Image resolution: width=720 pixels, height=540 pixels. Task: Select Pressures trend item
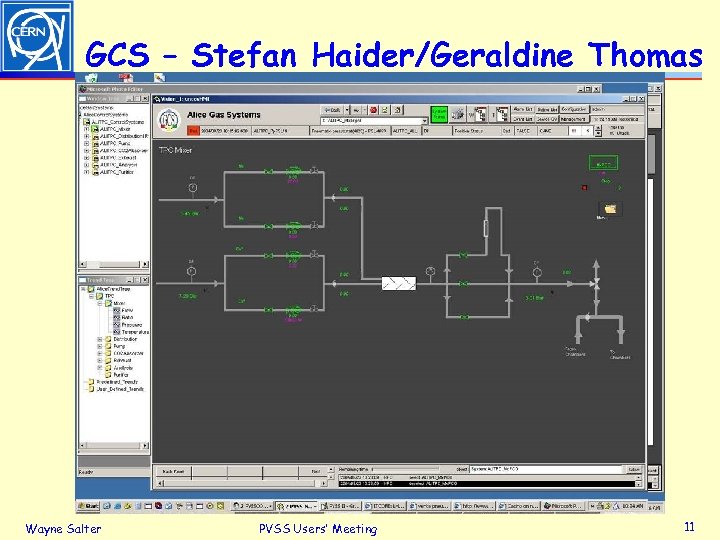point(132,325)
